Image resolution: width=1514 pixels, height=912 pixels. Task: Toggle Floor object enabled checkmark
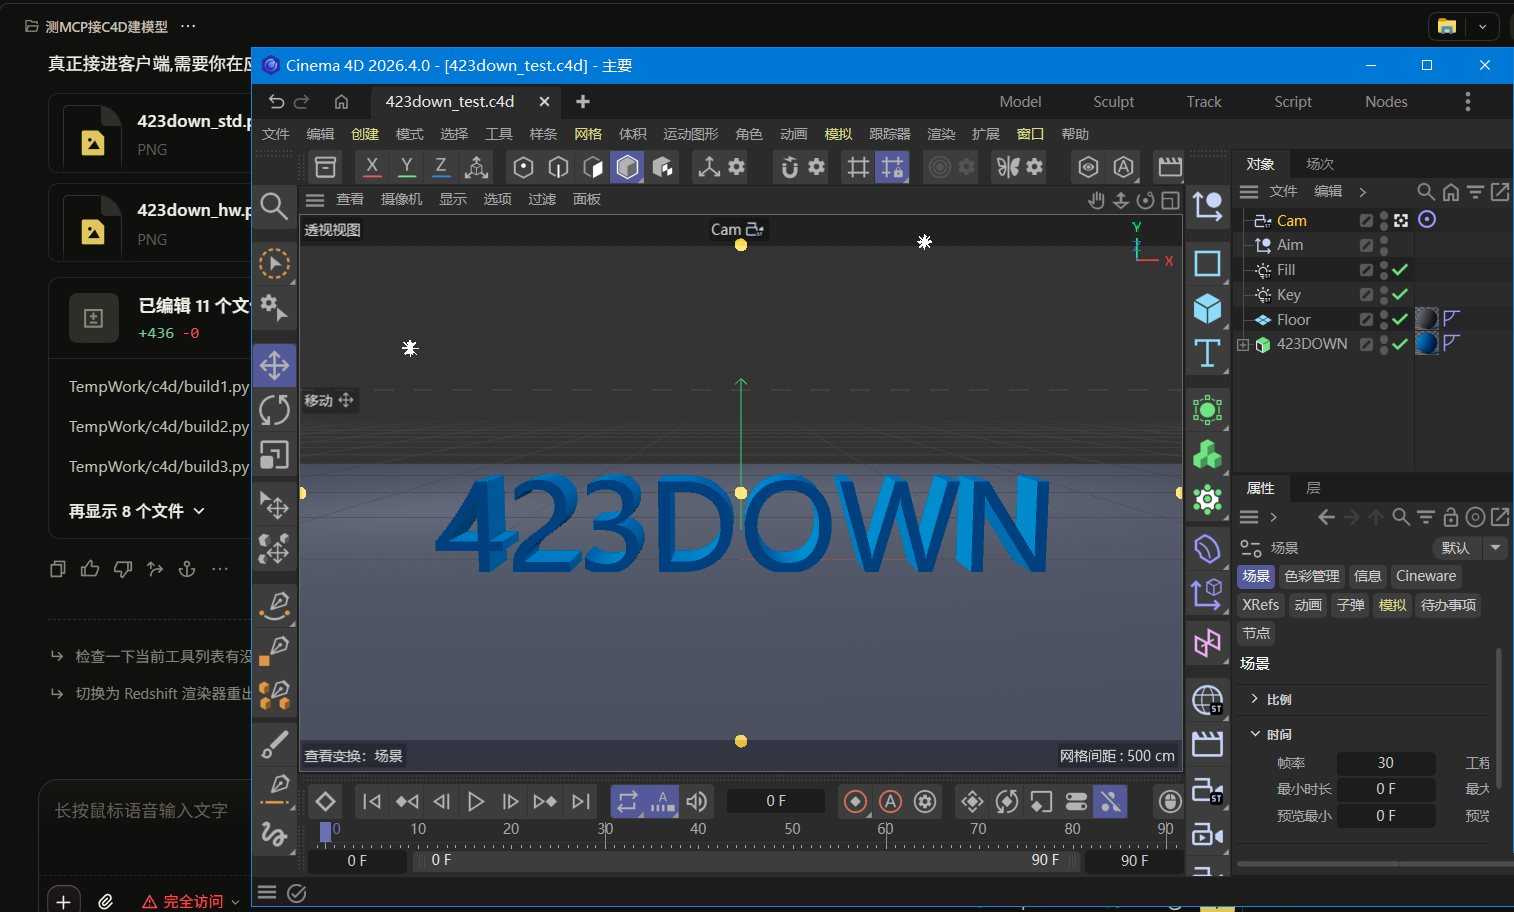(1400, 319)
